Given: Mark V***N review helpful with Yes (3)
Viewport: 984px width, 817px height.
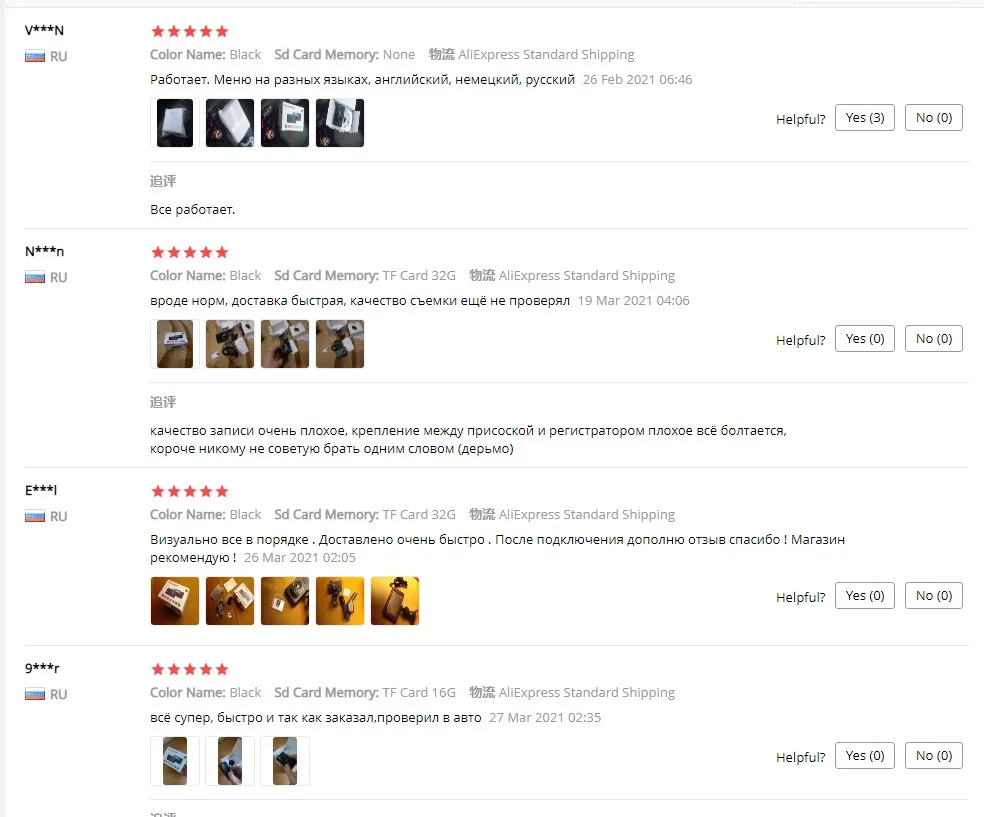Looking at the screenshot, I should (865, 118).
